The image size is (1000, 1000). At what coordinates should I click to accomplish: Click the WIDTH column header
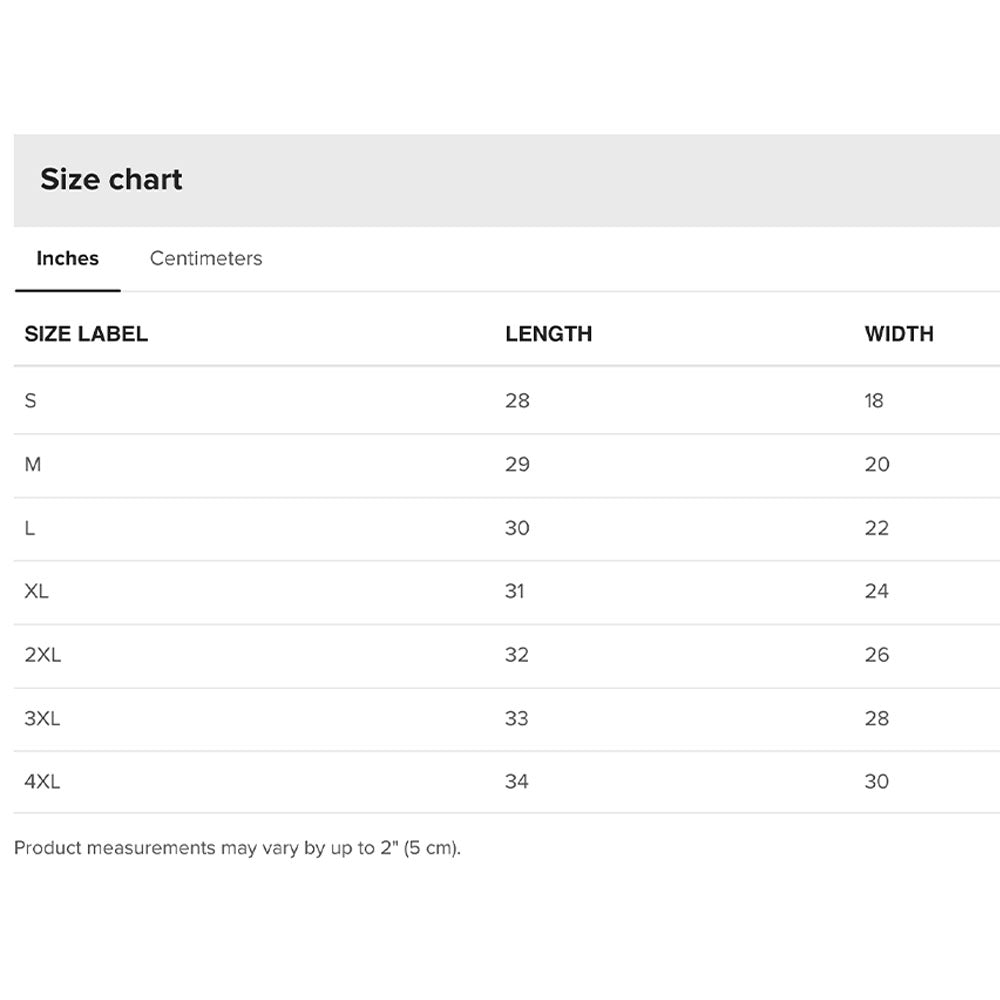(898, 334)
